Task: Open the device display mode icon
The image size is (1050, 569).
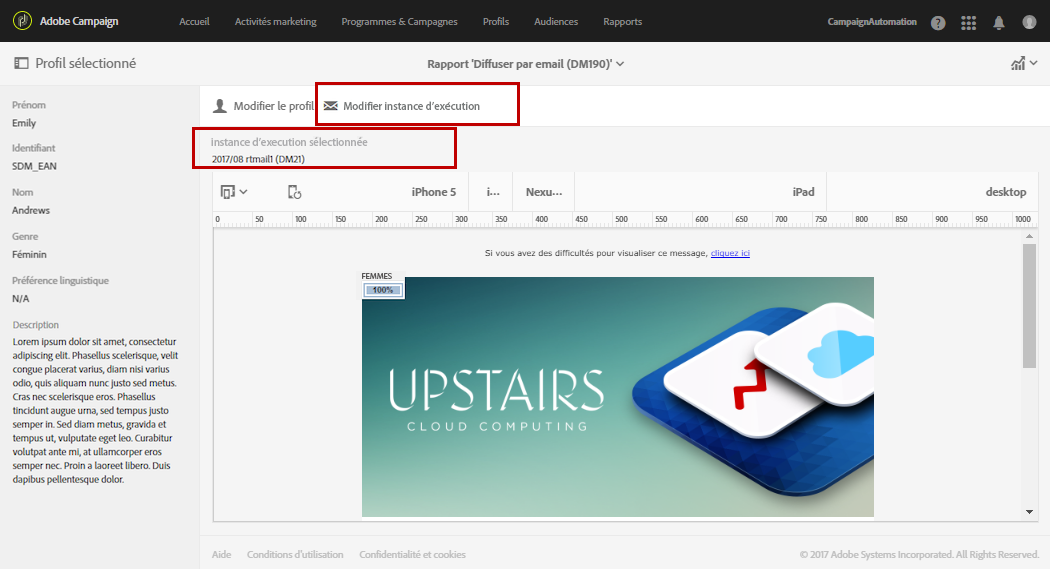Action: [x=228, y=192]
